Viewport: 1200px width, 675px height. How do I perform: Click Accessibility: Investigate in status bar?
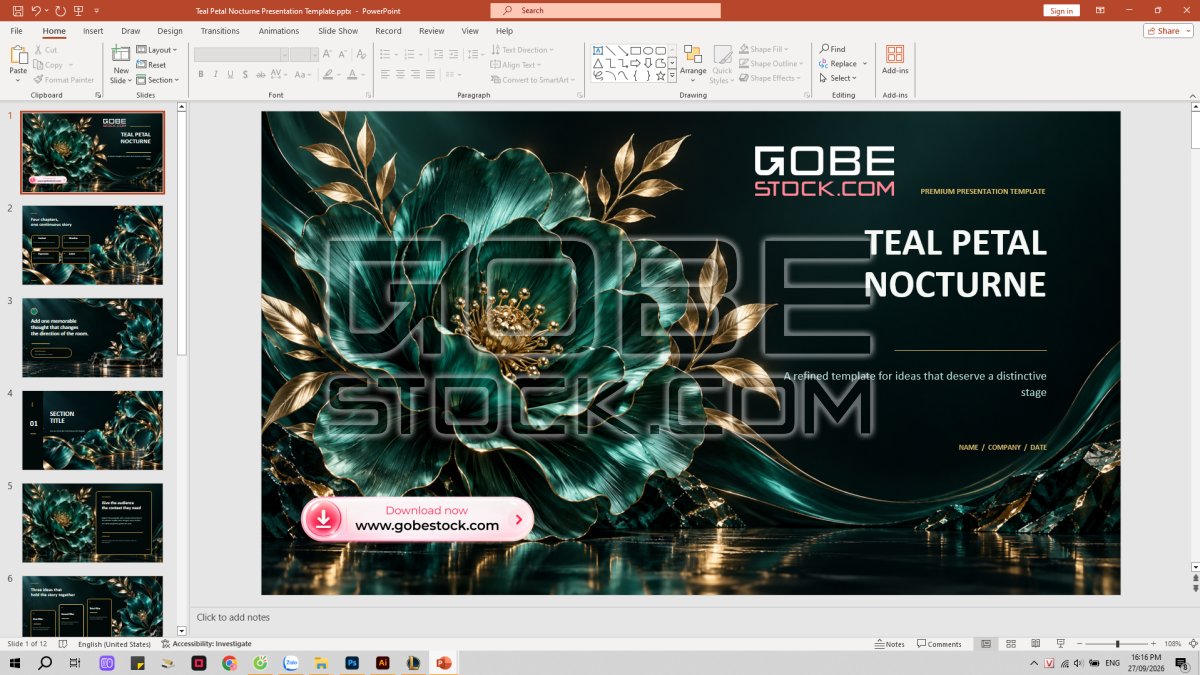[207, 644]
